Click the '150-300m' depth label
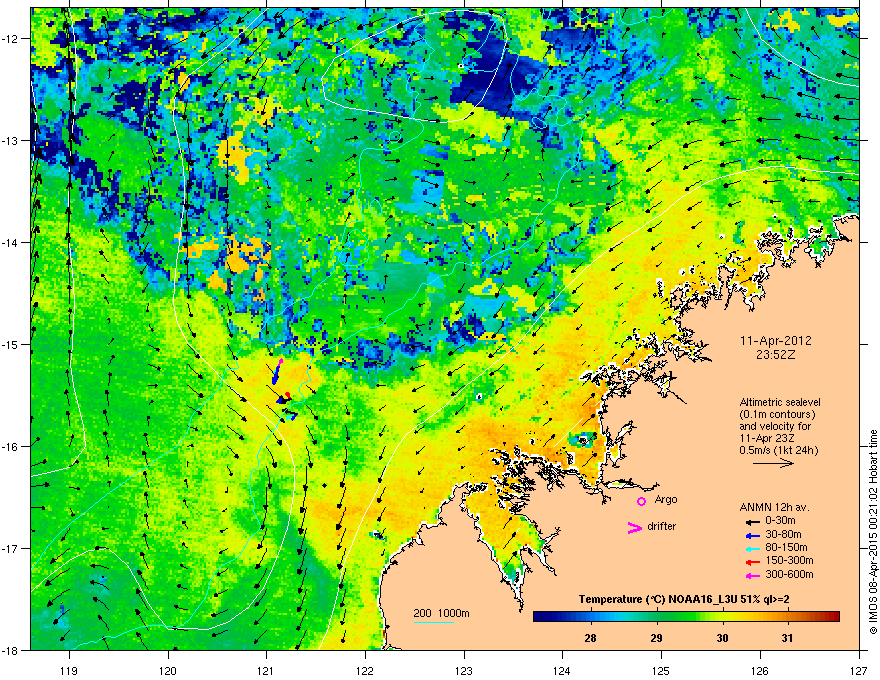This screenshot has height=680, width=880. pos(789,560)
